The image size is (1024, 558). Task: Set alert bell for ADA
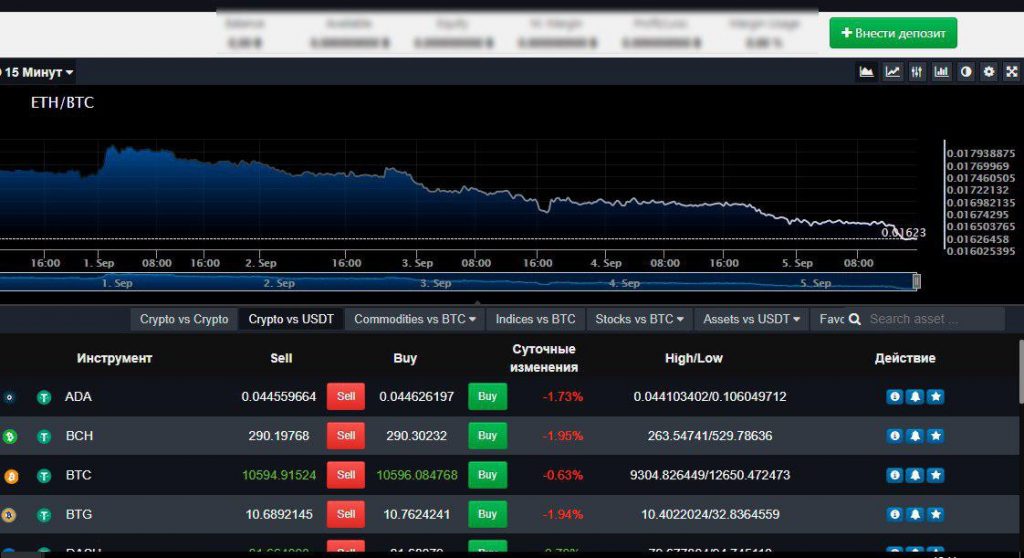(915, 397)
